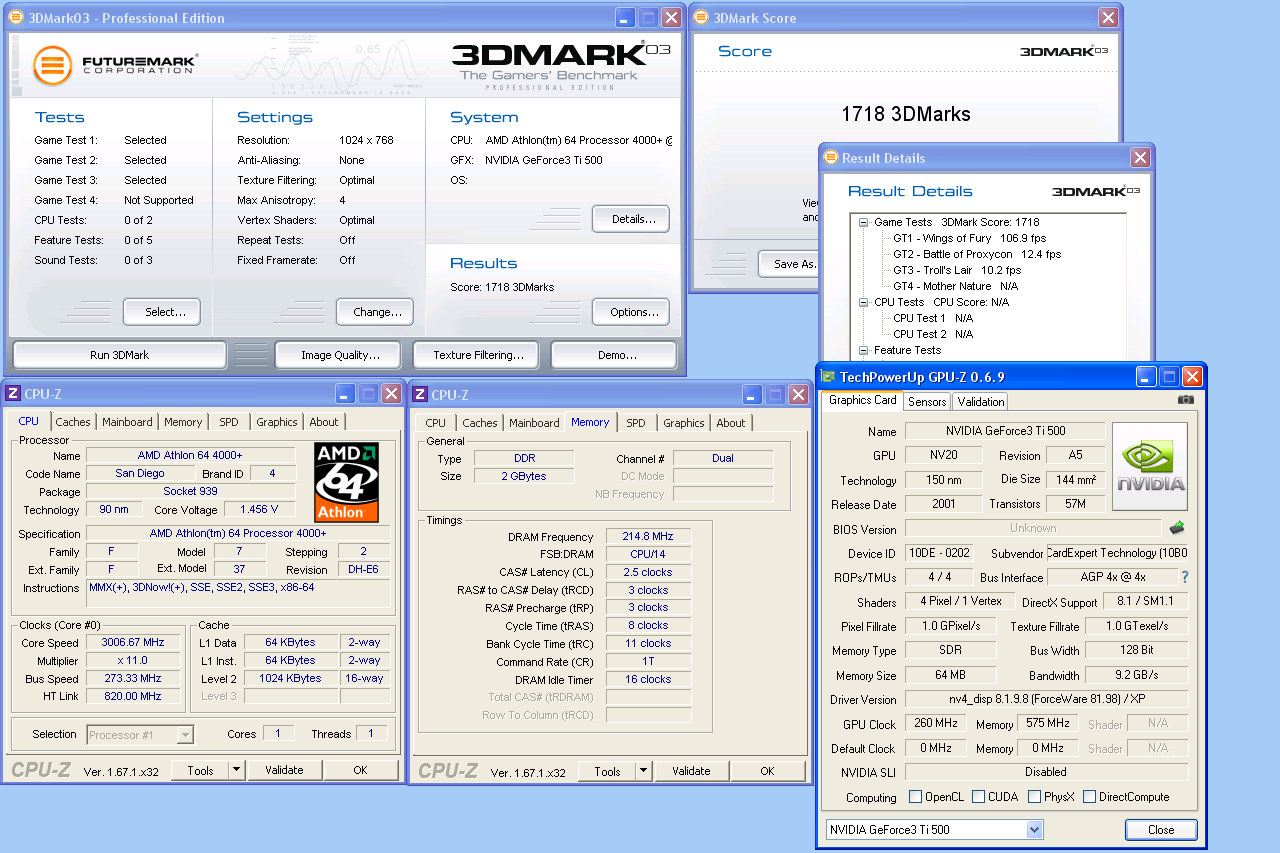Enable the DirectCompute checkbox
This screenshot has width=1280, height=853.
(1088, 797)
